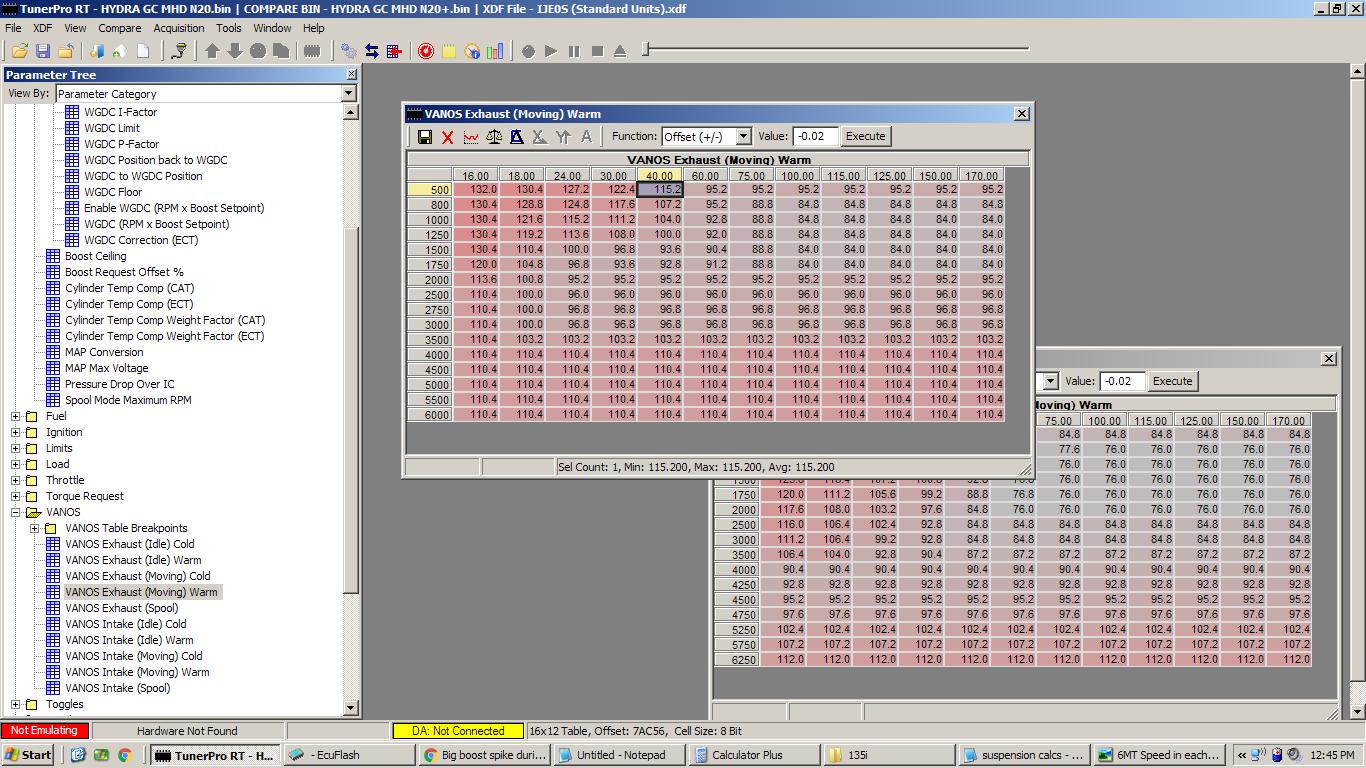This screenshot has width=1366, height=768.
Task: Open the View By Parameter Category dropdown
Action: tap(348, 94)
